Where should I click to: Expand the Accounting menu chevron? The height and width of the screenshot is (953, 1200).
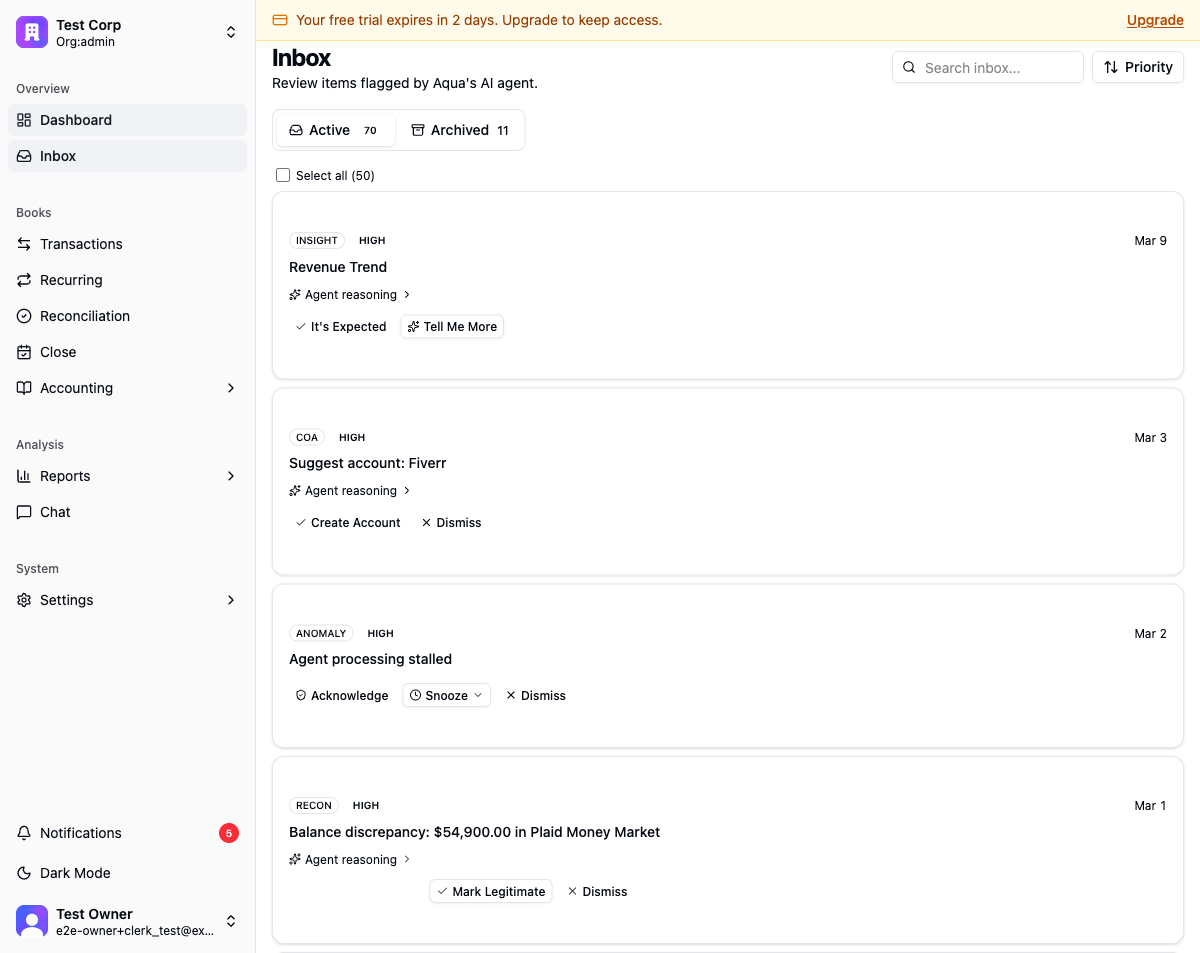[231, 388]
